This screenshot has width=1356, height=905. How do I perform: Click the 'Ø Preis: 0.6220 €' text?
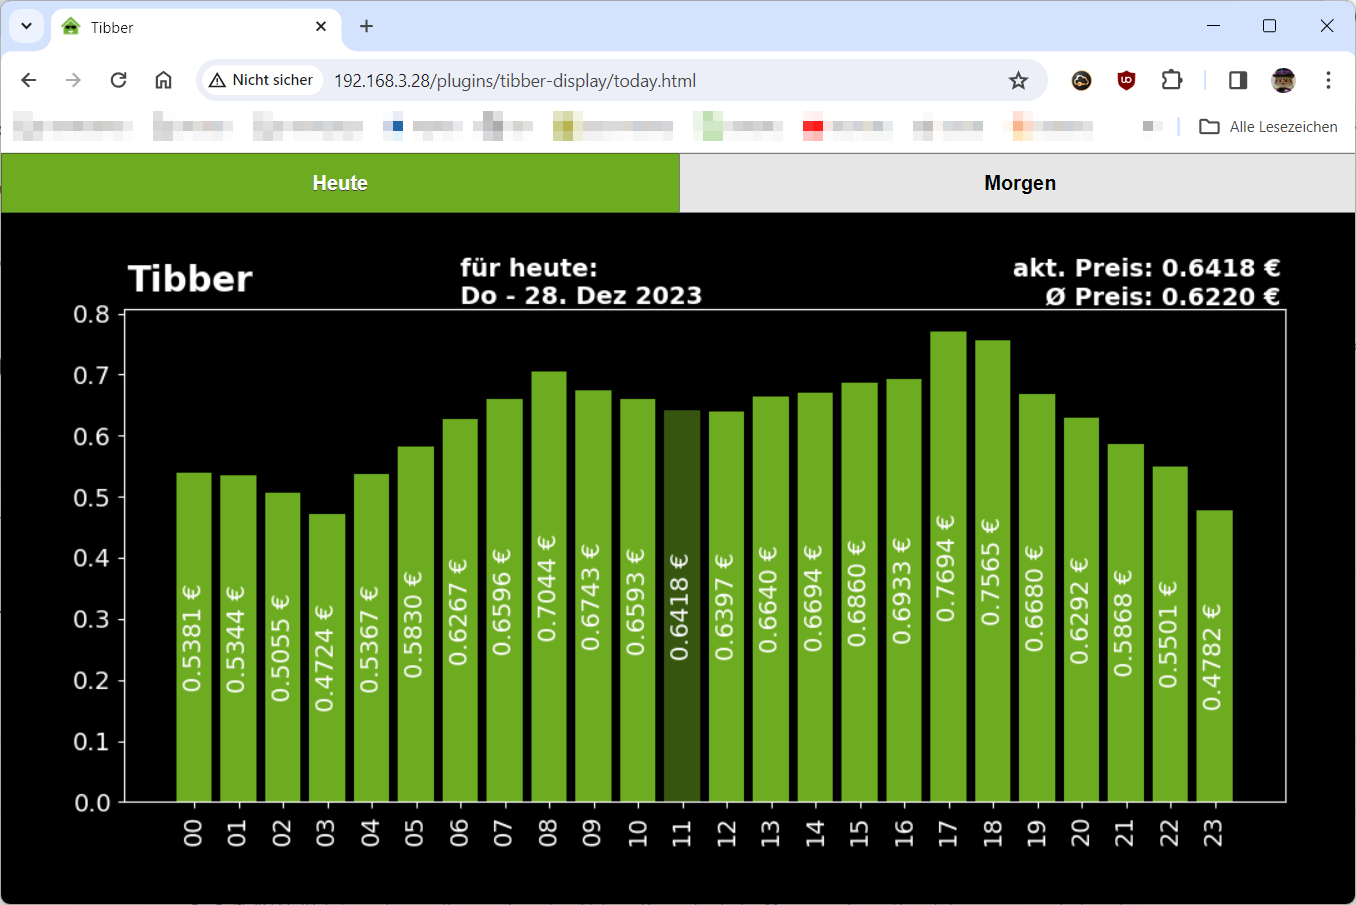[1162, 296]
